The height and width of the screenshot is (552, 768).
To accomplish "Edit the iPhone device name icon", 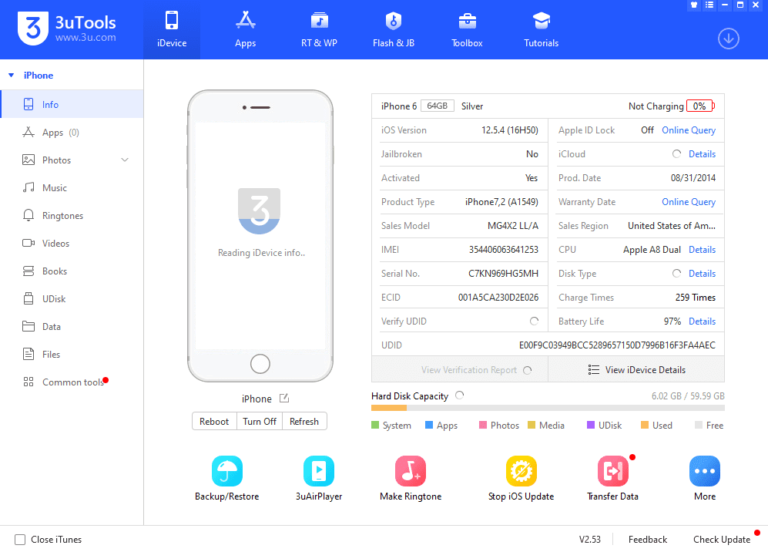I will tap(284, 398).
